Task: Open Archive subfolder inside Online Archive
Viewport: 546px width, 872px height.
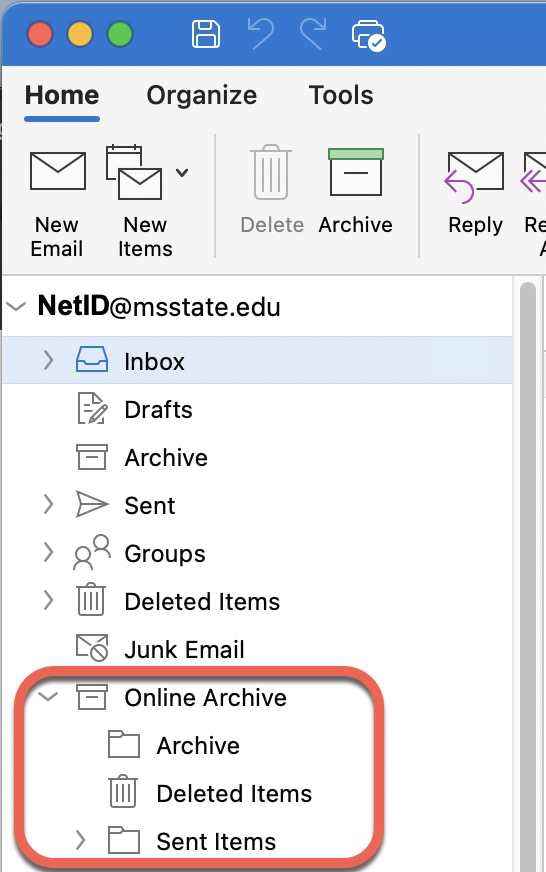Action: tap(198, 746)
